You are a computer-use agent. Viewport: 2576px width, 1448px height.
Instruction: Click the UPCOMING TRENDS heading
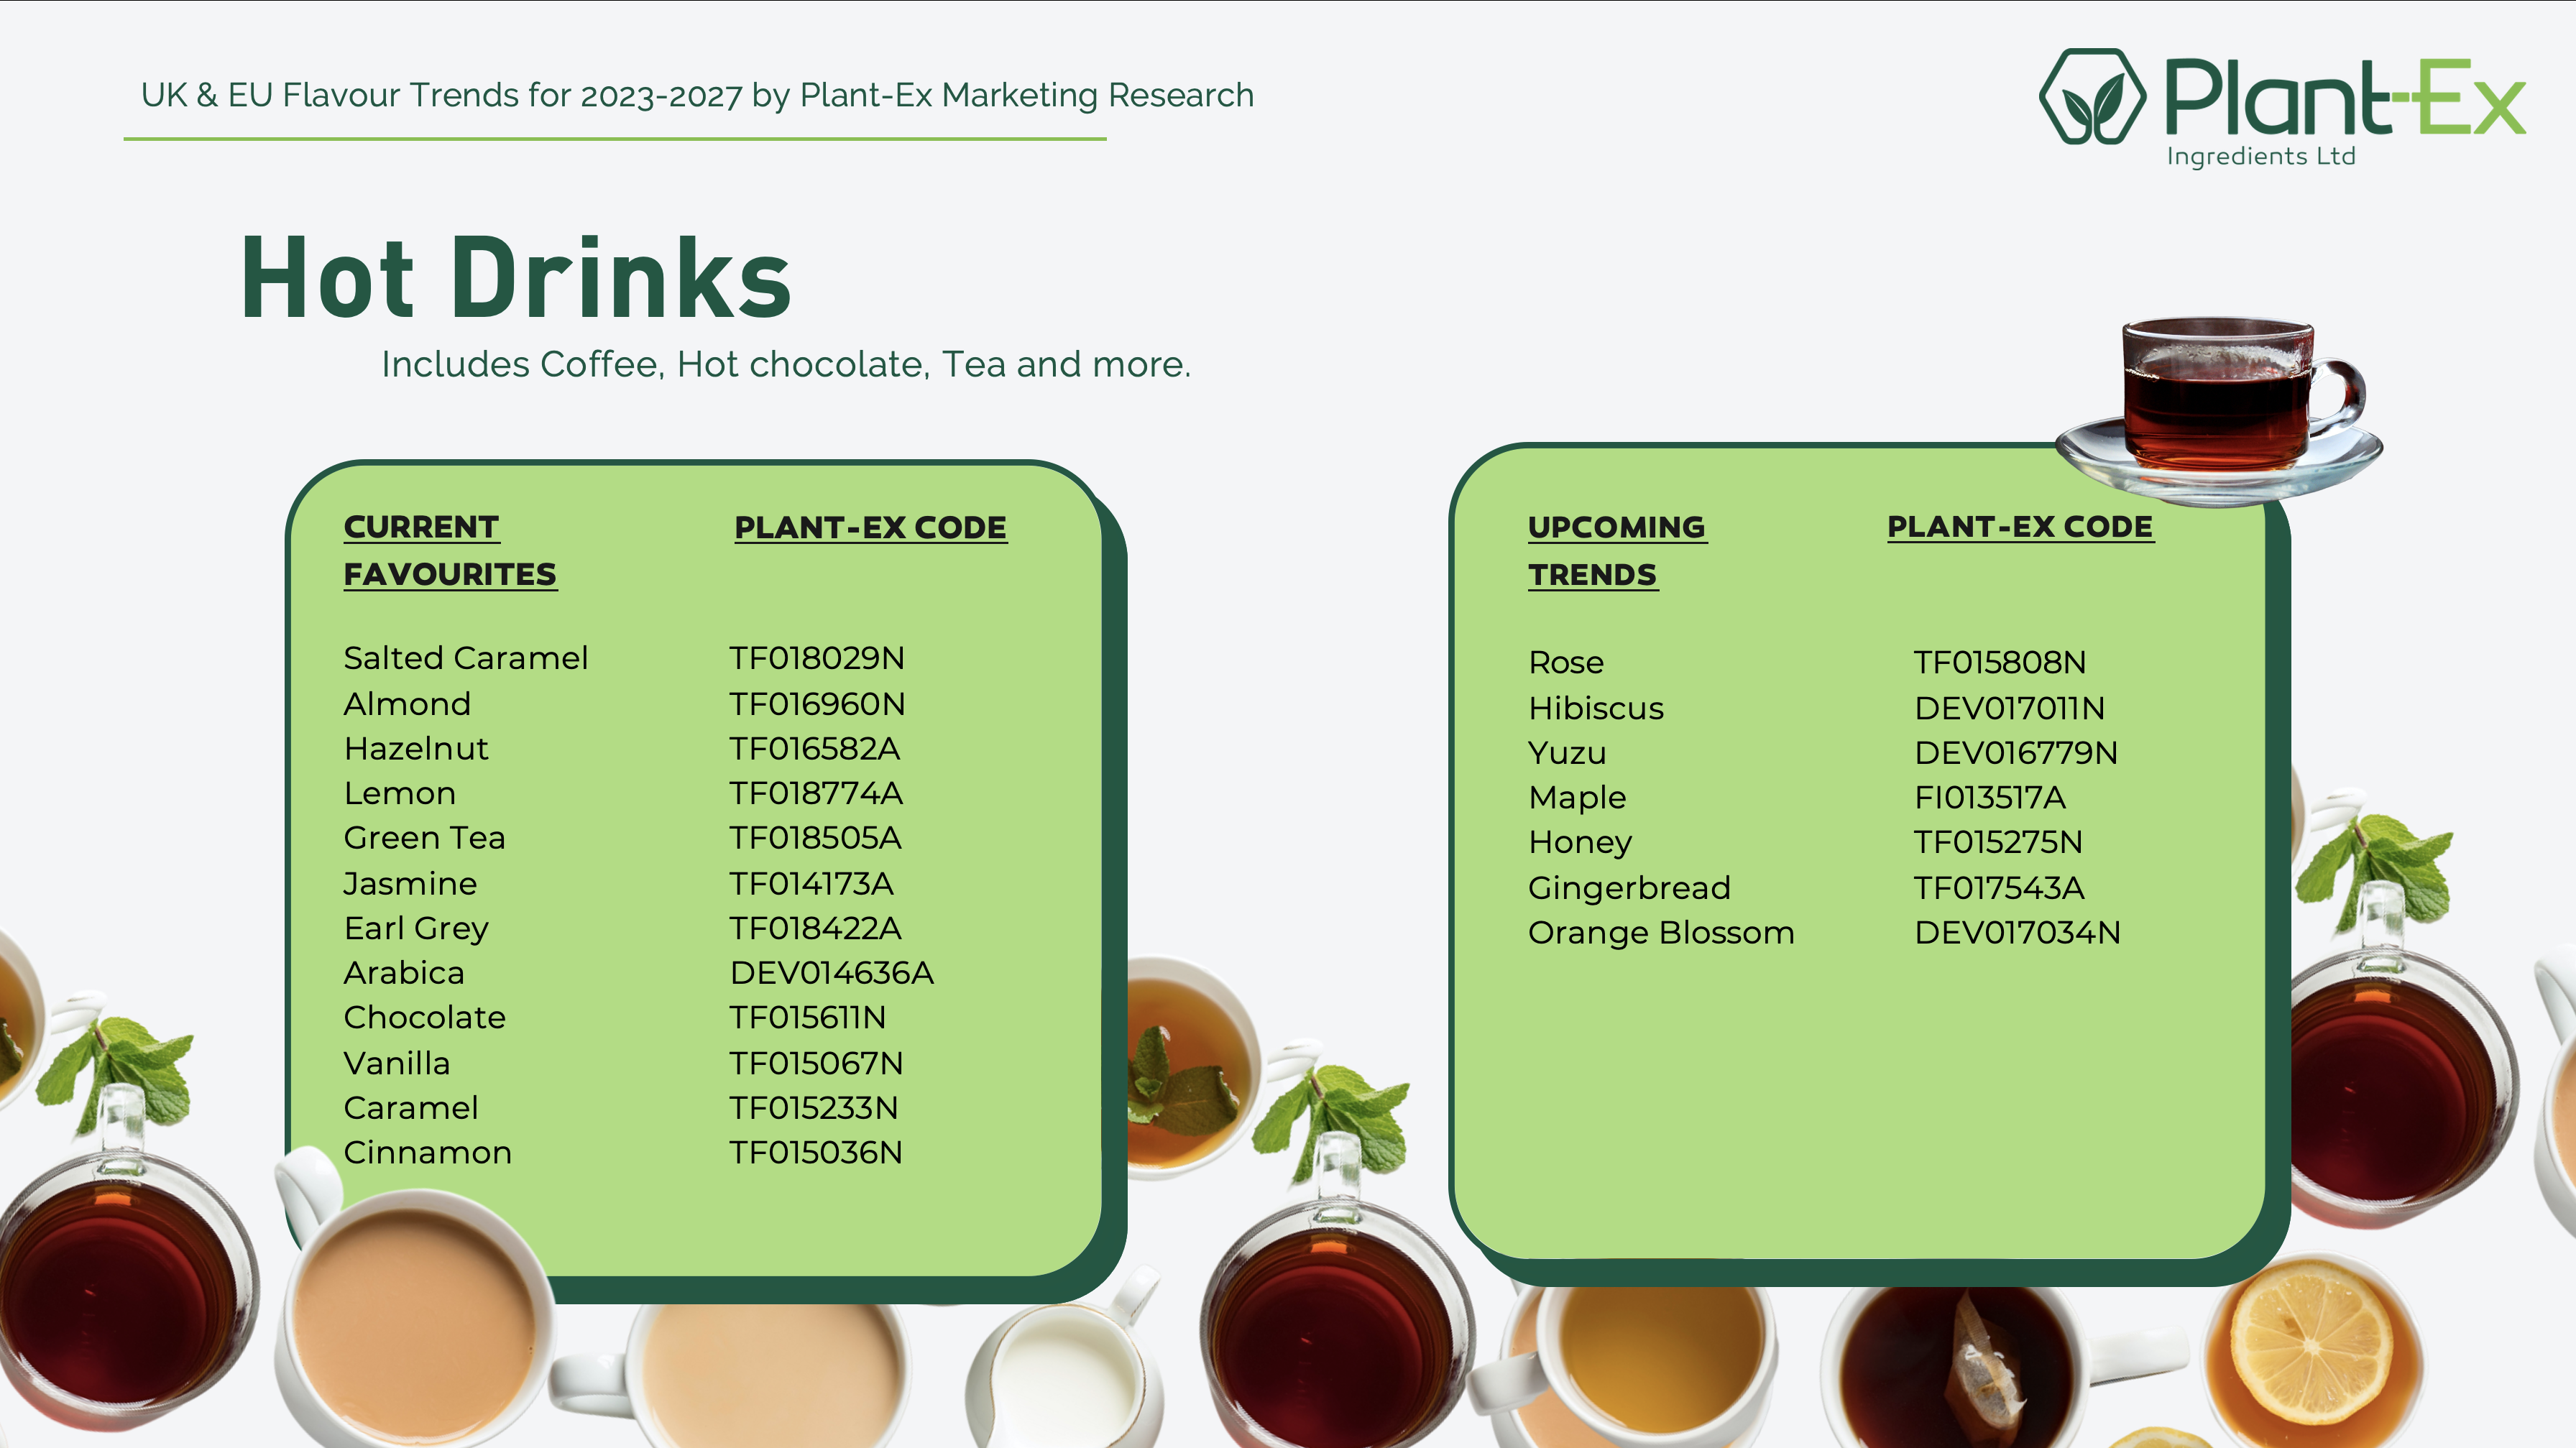click(x=1617, y=550)
